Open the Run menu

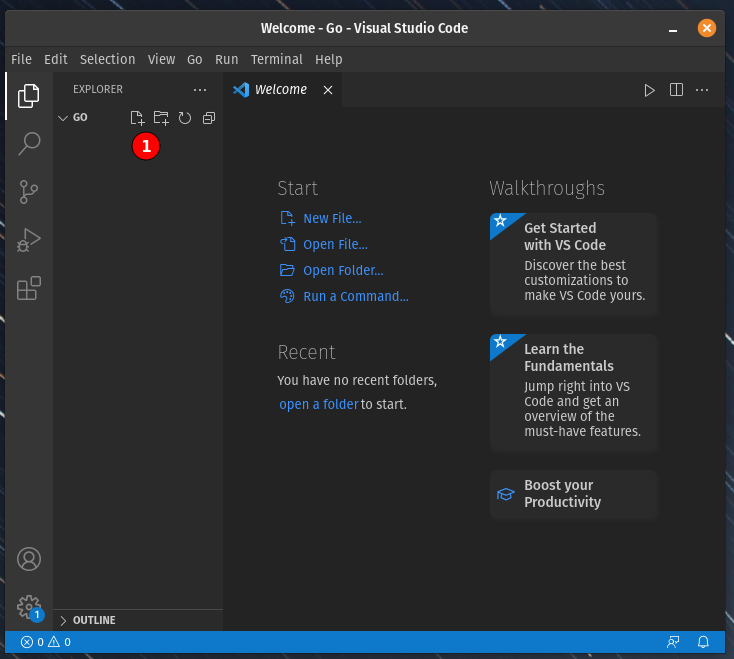pyautogui.click(x=227, y=59)
